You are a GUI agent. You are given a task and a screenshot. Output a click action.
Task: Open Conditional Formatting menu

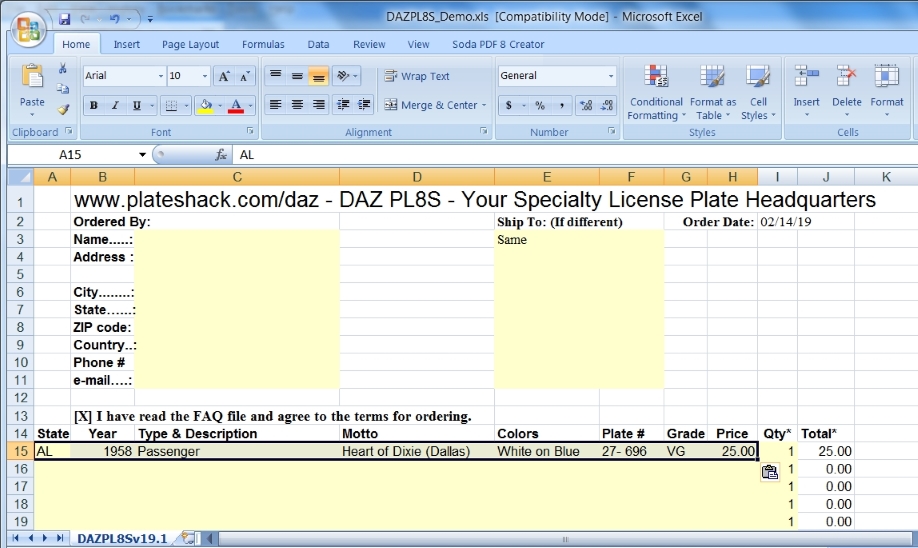click(656, 91)
